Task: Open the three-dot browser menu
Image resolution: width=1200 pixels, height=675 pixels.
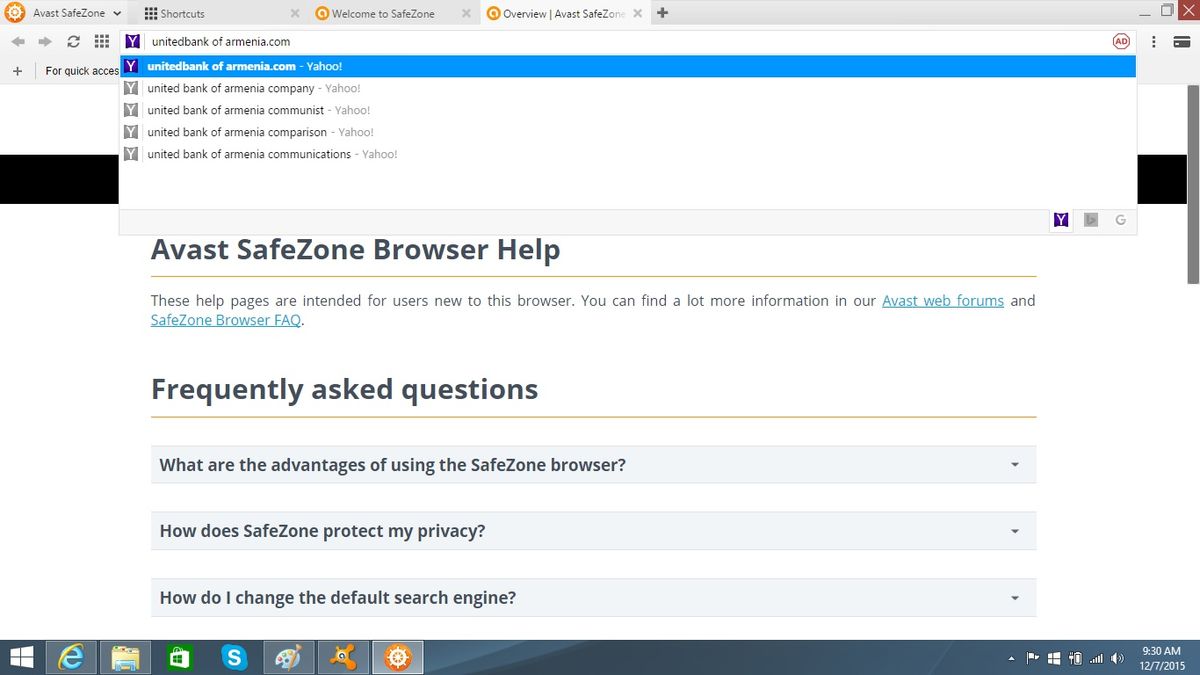Action: [1154, 42]
